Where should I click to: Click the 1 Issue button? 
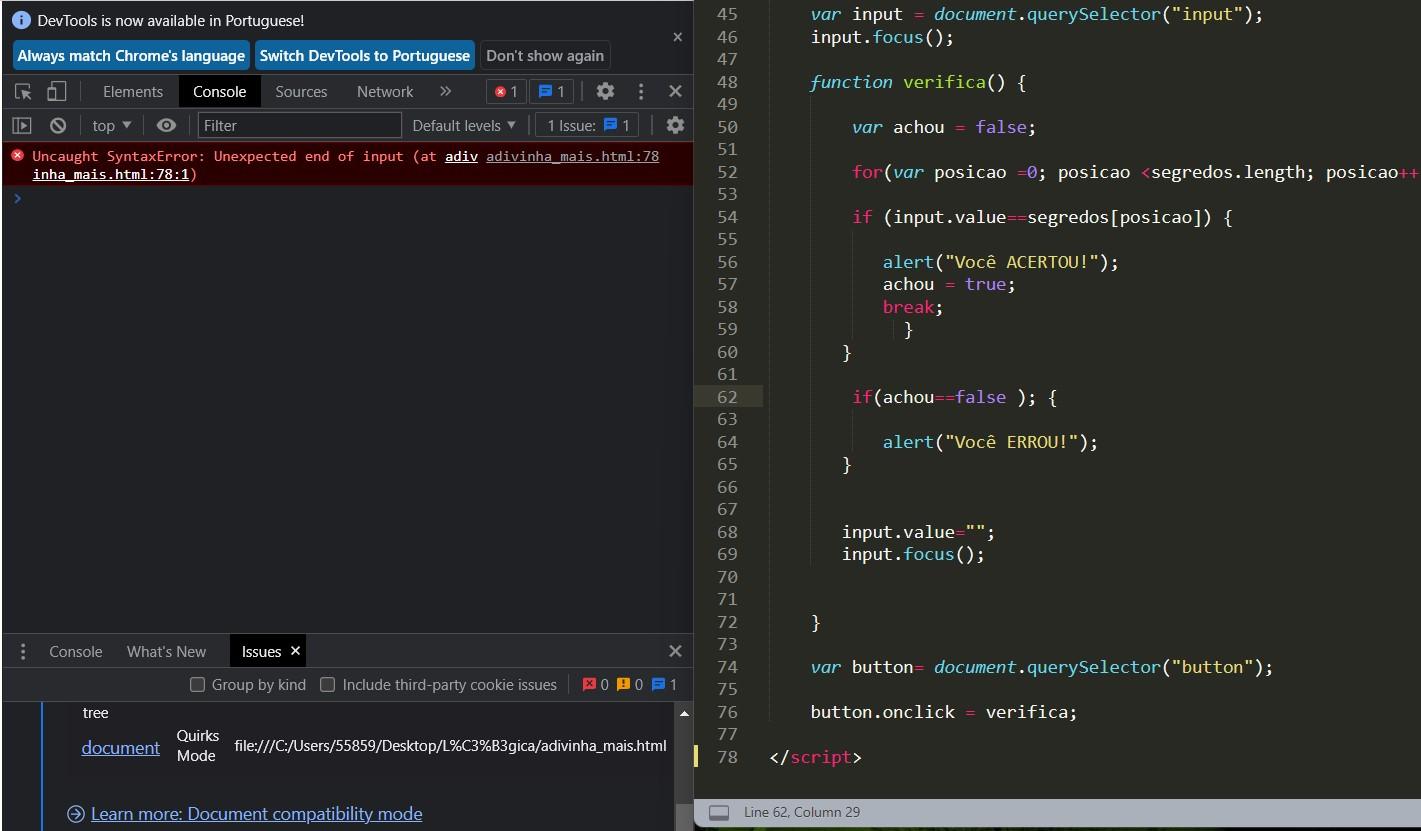587,125
